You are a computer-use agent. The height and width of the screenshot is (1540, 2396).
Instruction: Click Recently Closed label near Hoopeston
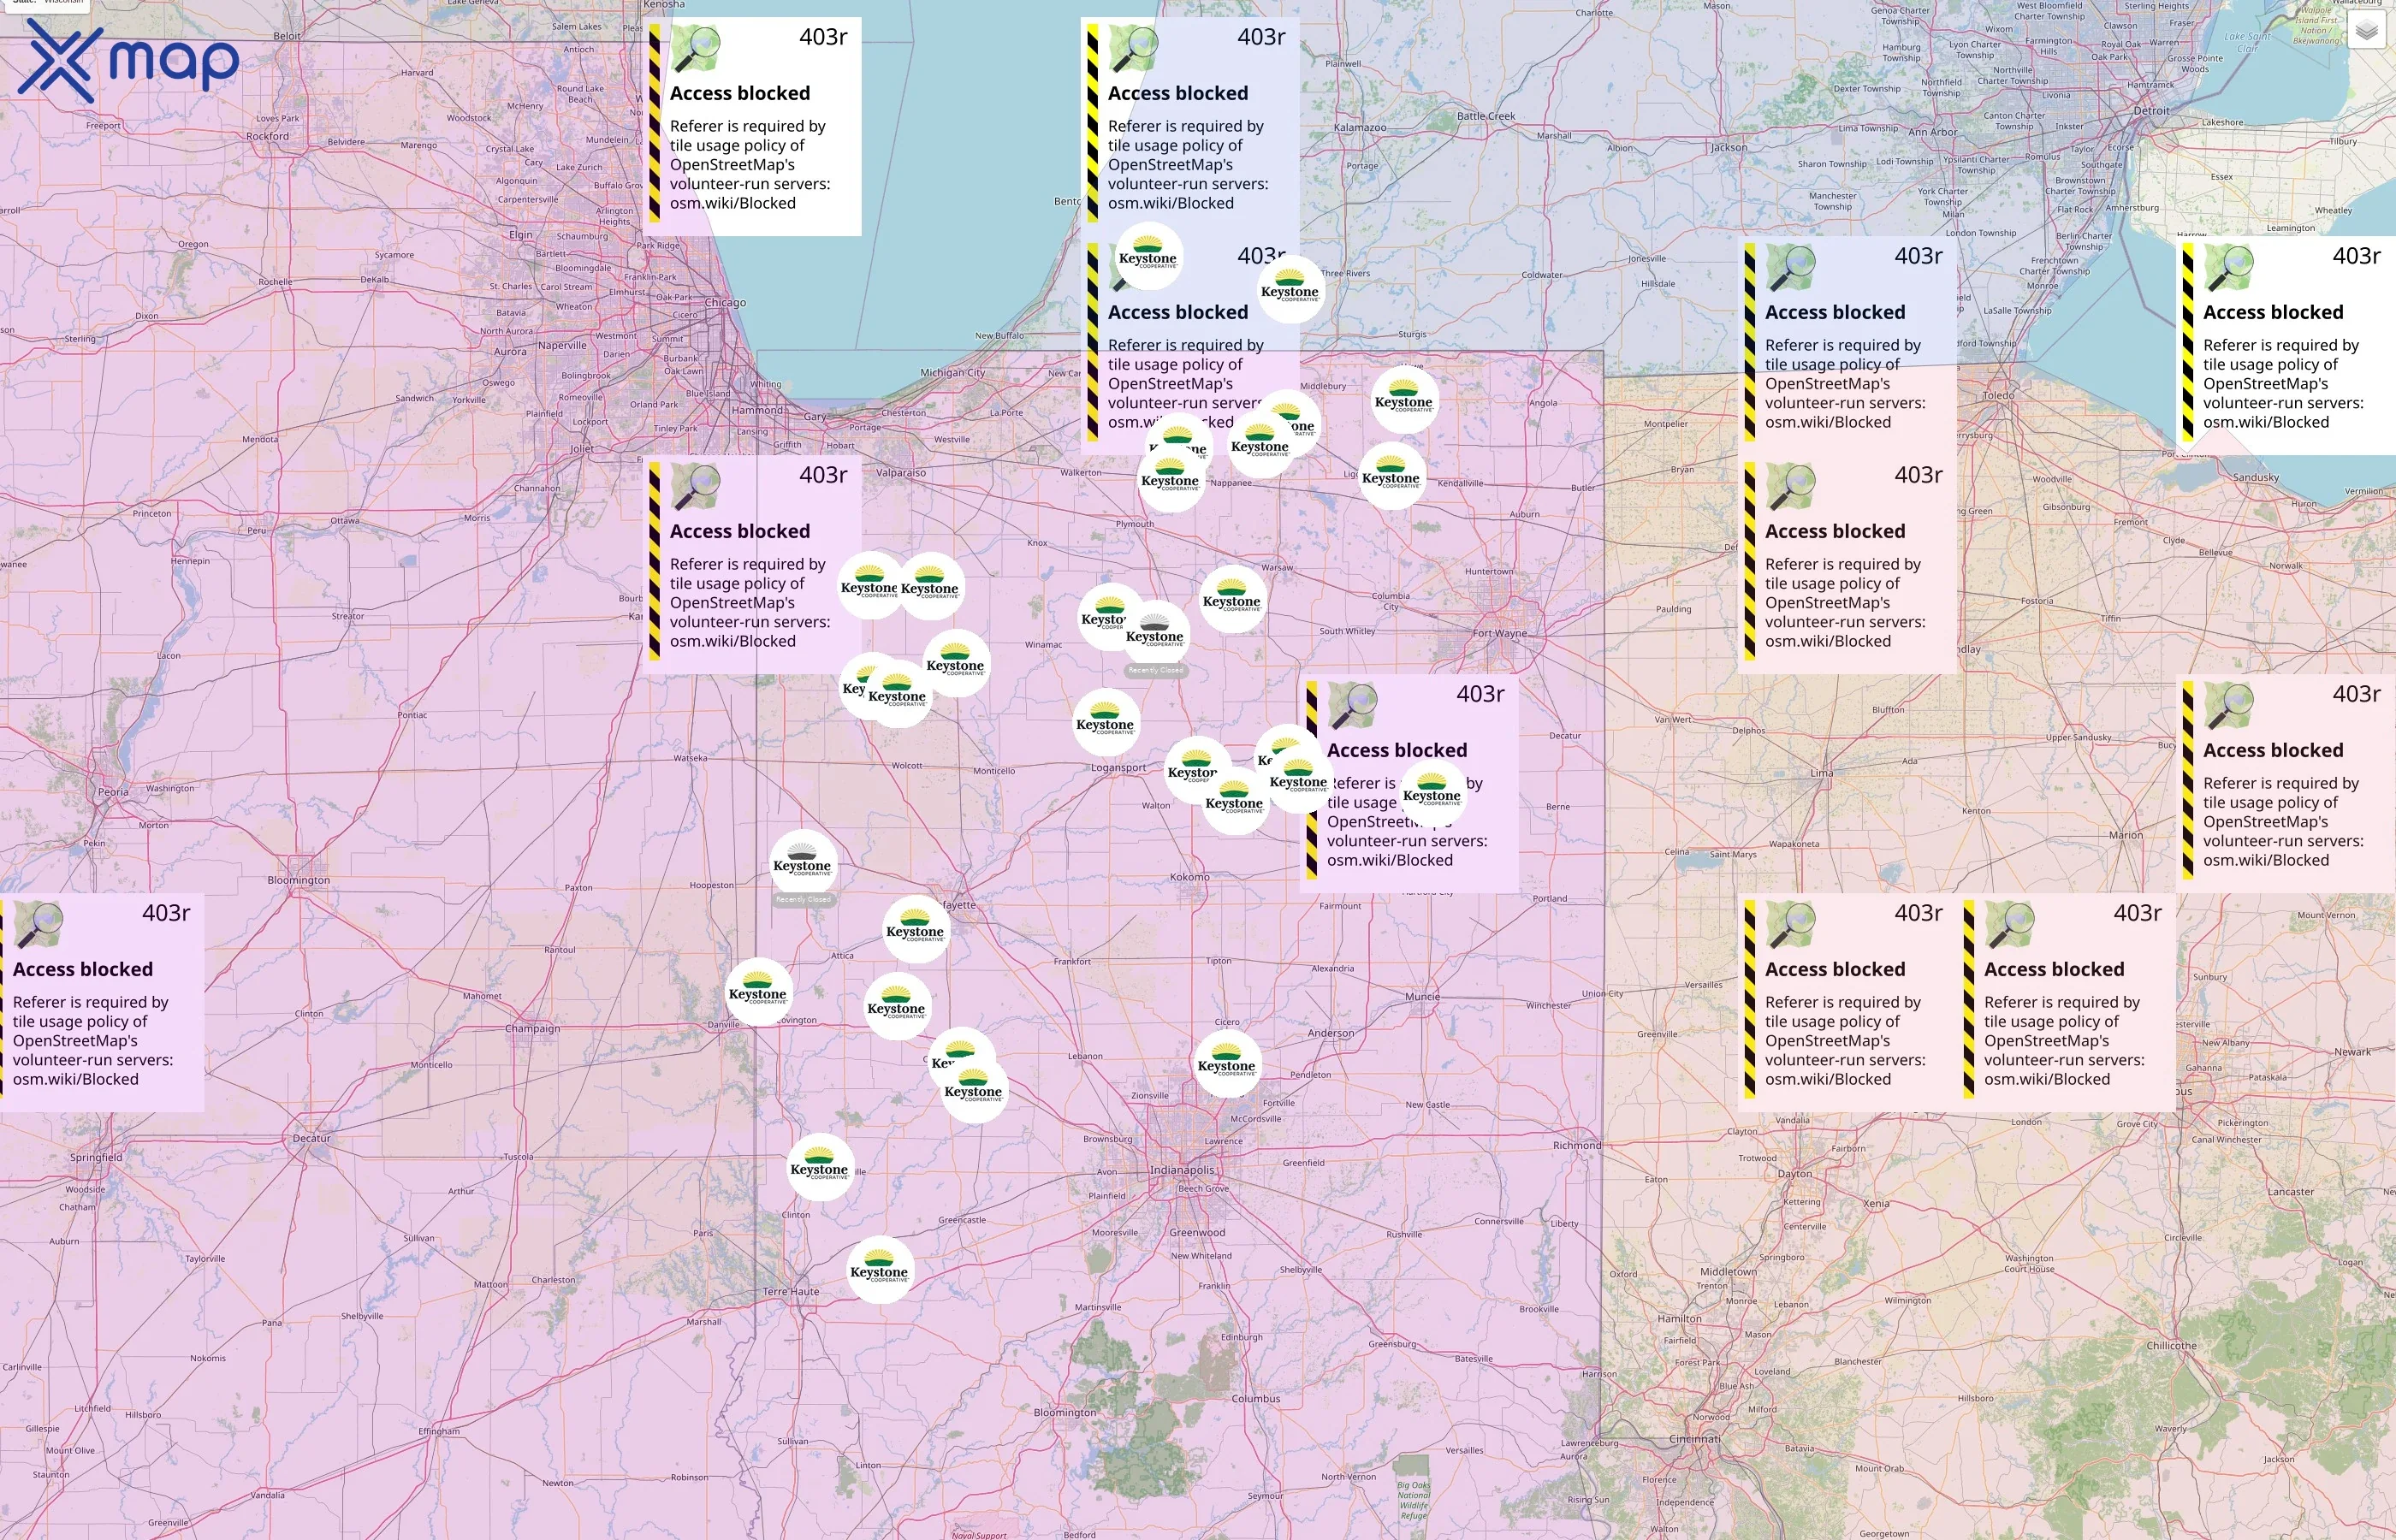803,899
